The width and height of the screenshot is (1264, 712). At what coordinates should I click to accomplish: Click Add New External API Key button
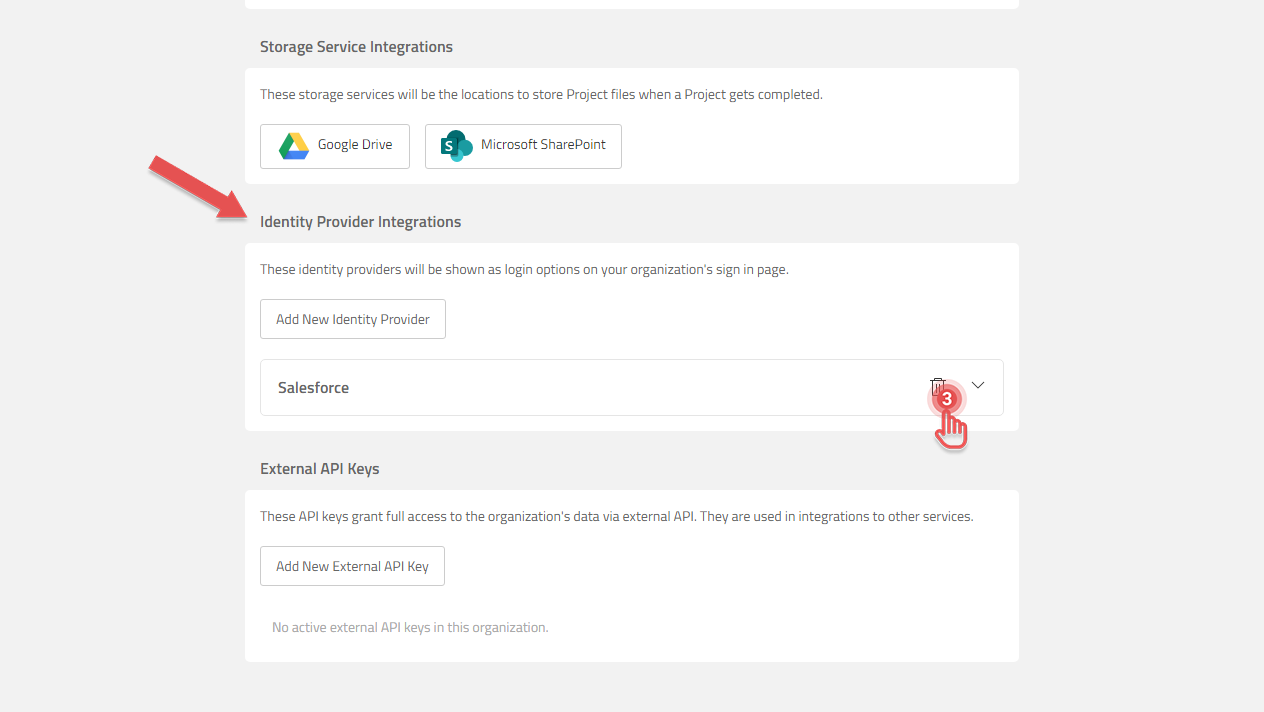click(x=352, y=566)
